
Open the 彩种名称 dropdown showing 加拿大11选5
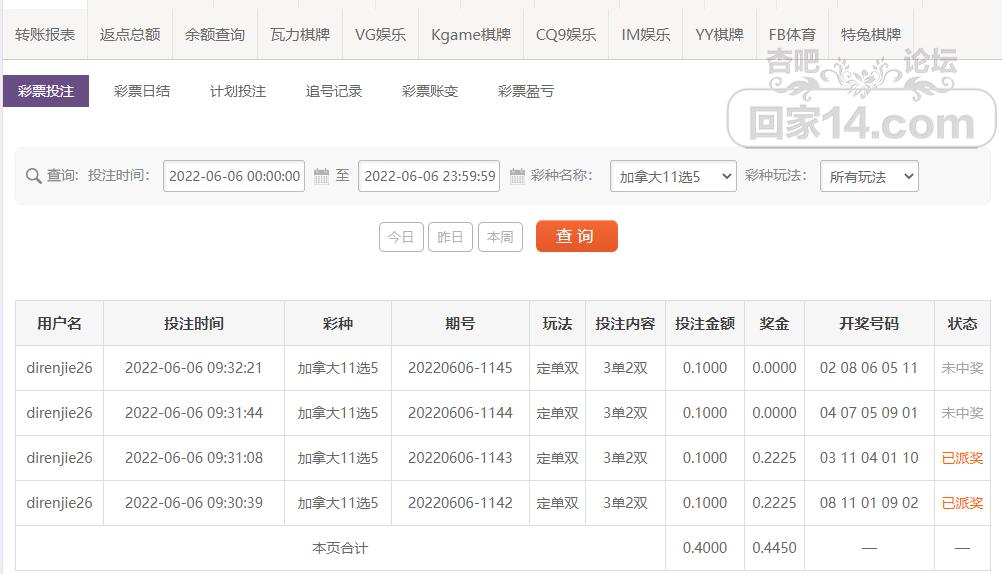pos(673,176)
